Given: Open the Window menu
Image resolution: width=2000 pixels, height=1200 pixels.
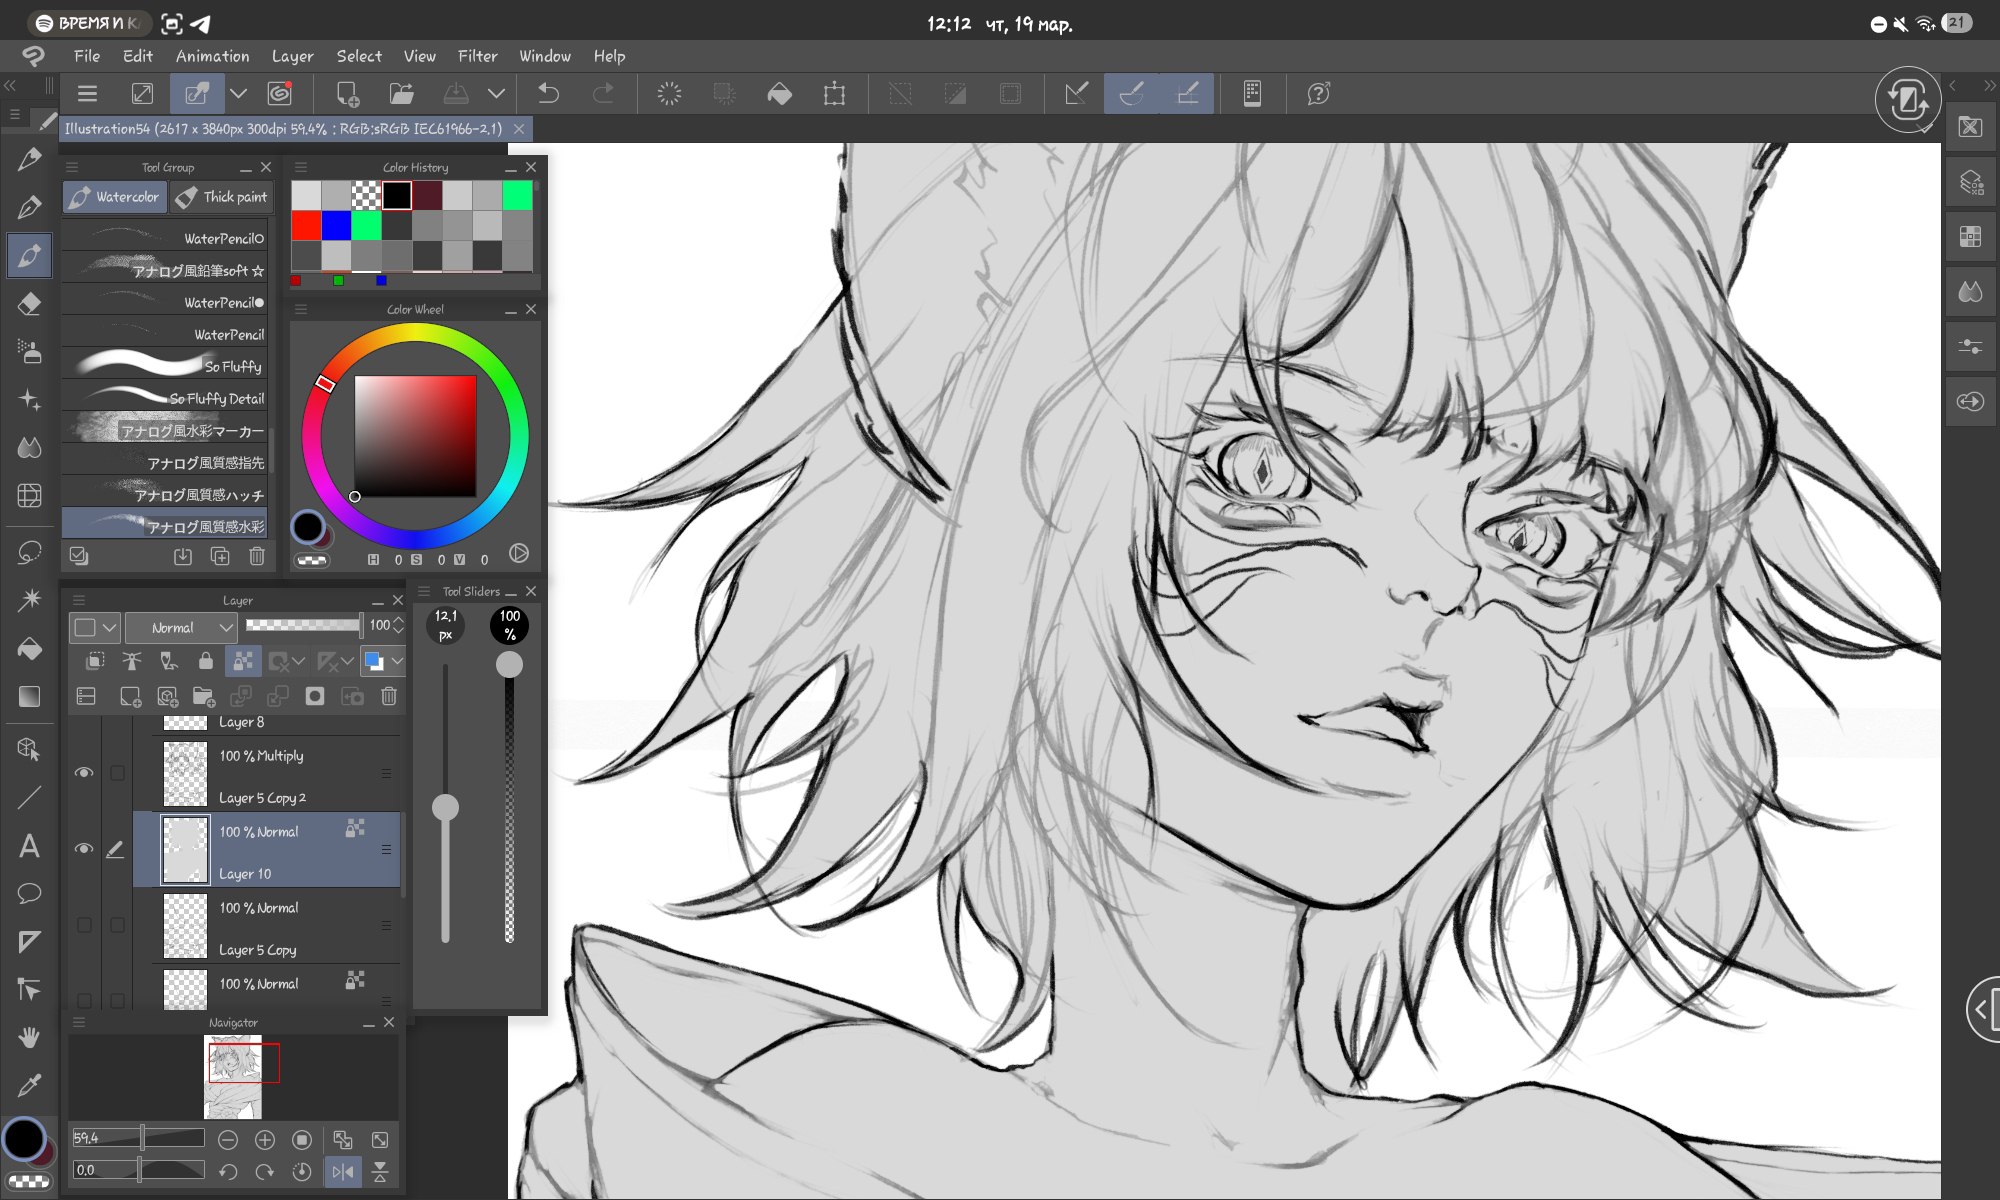Looking at the screenshot, I should tap(545, 56).
